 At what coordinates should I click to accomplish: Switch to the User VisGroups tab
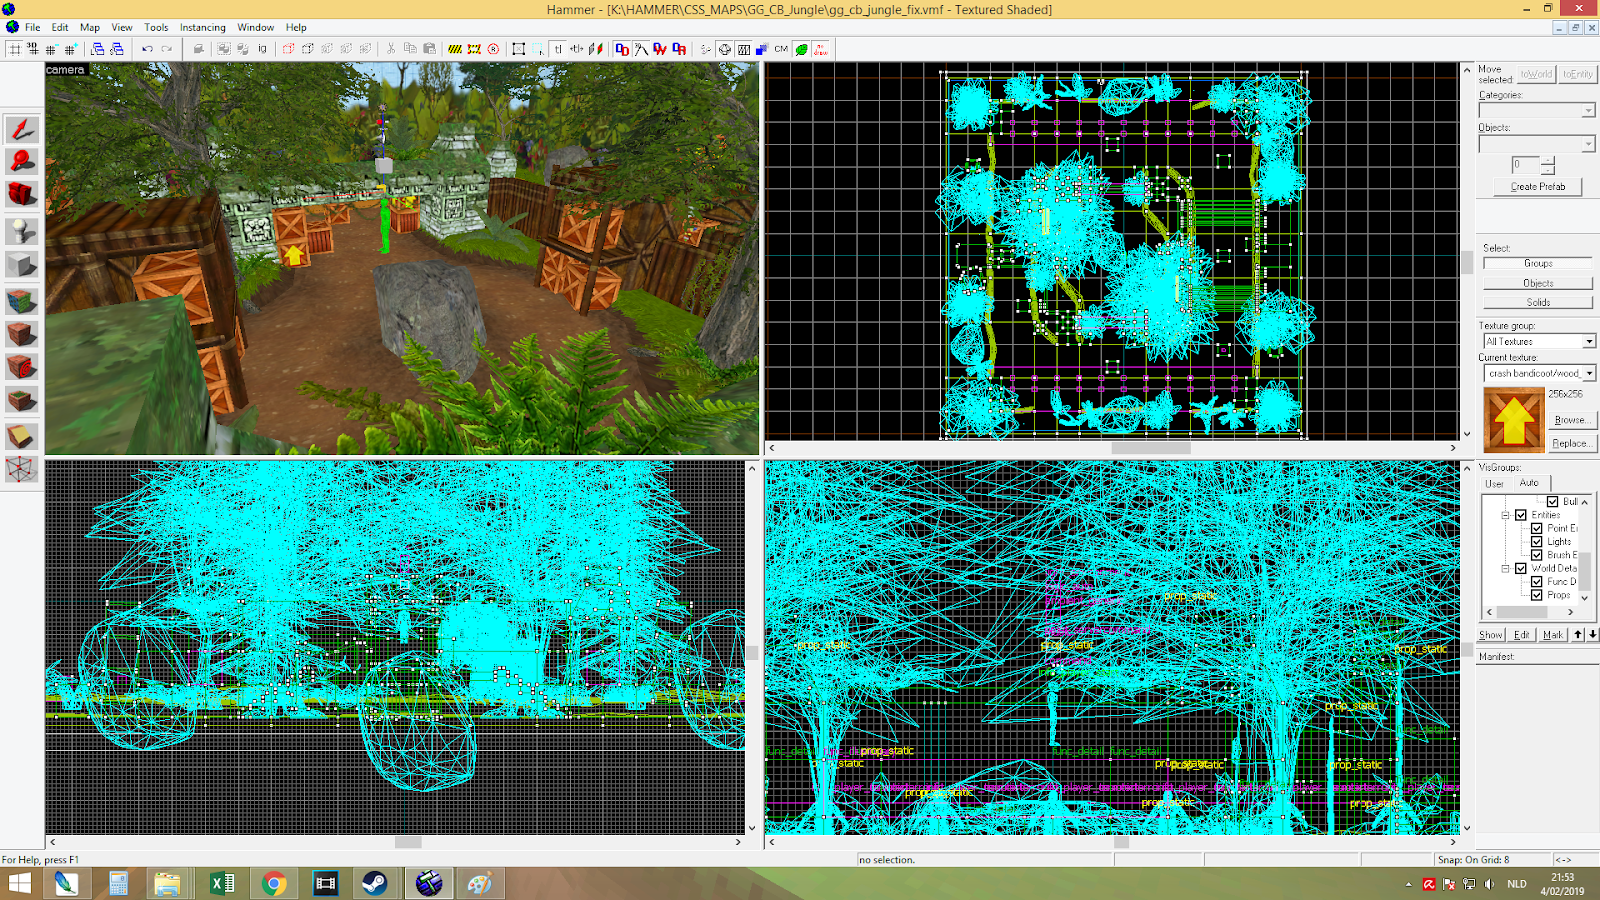pyautogui.click(x=1494, y=484)
